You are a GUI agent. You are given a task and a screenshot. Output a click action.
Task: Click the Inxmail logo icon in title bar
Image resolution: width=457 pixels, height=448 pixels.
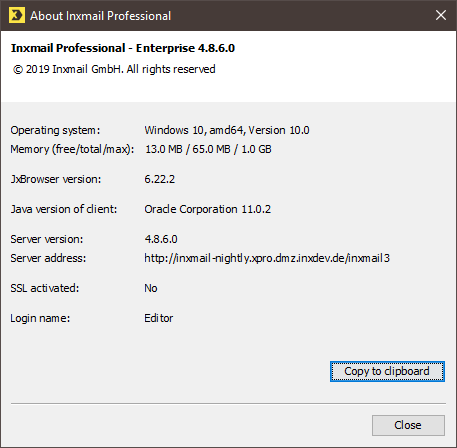17,15
